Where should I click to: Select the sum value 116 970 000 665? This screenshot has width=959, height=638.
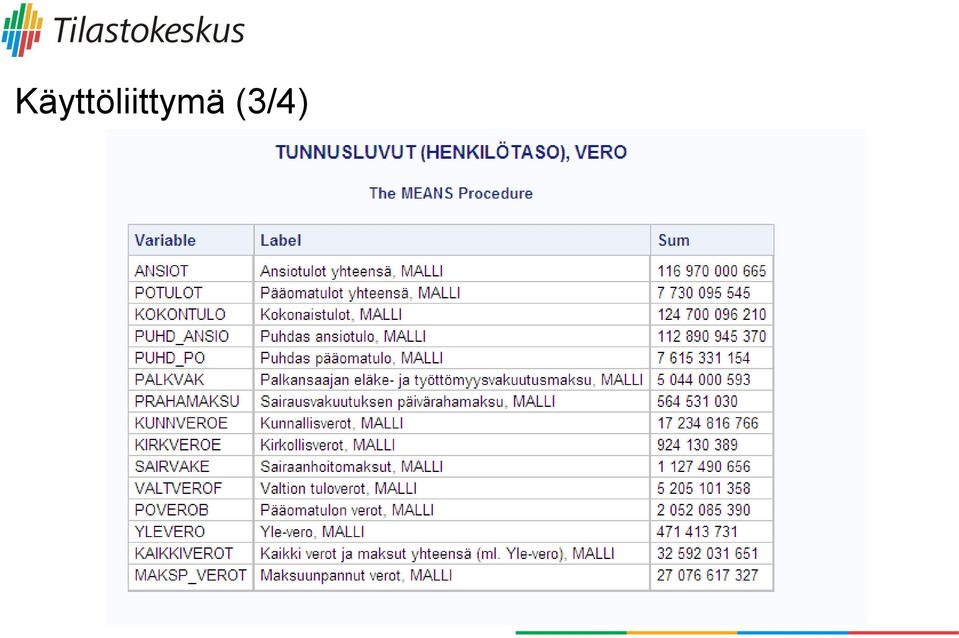[x=711, y=271]
